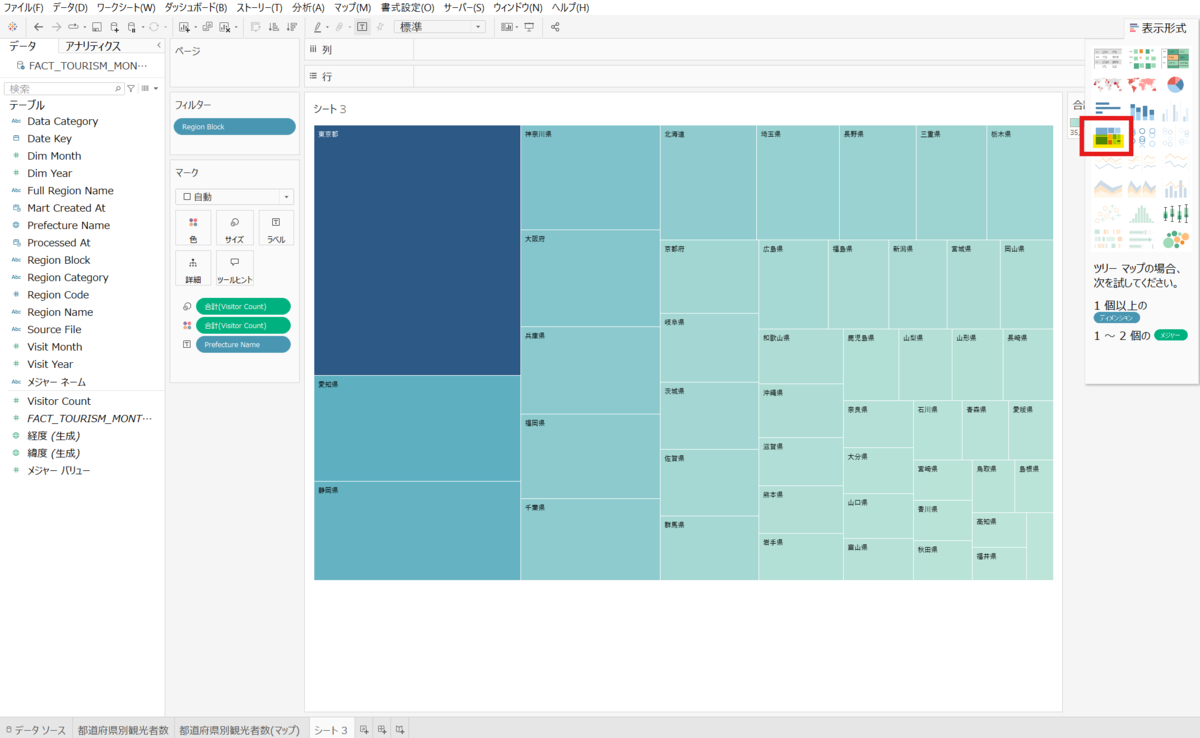Viewport: 1200px width, 738px height.
Task: Click the show/hide cards toolbar icon
Action: [x=508, y=27]
